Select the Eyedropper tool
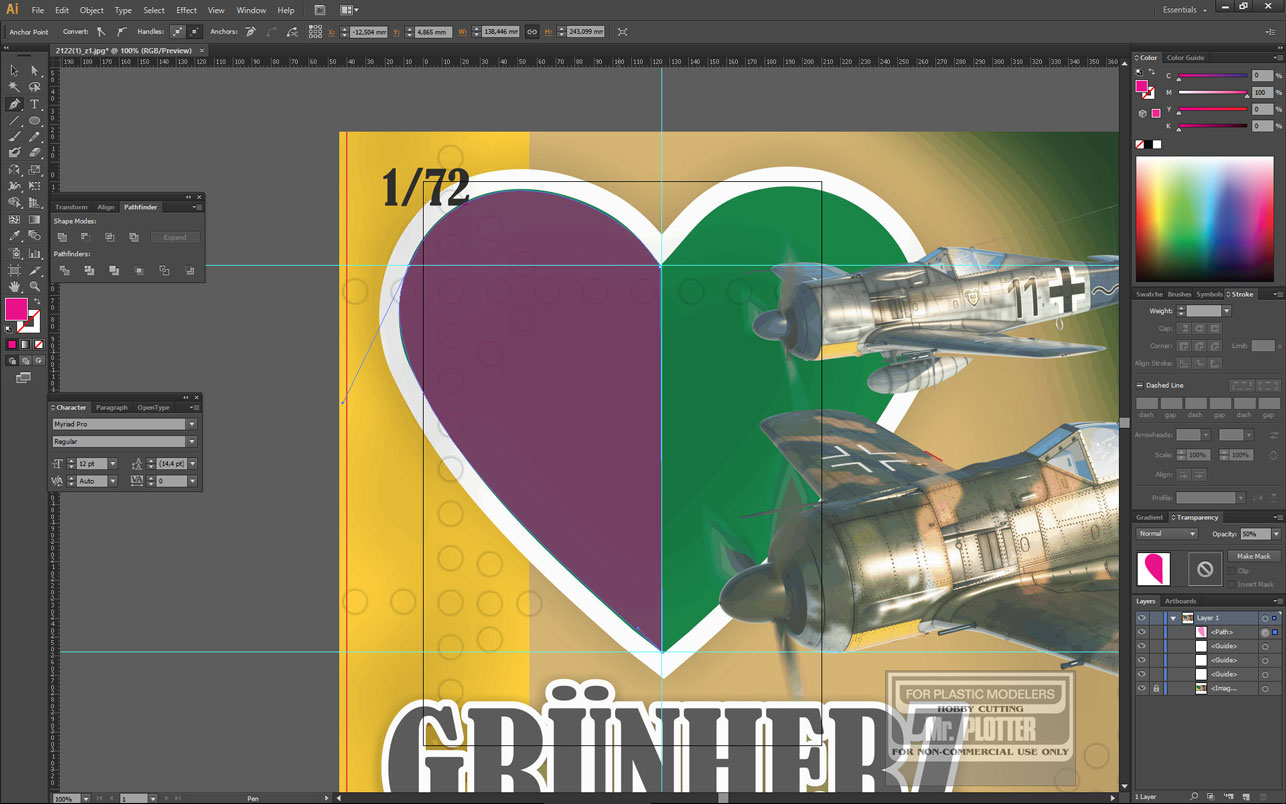 14,236
